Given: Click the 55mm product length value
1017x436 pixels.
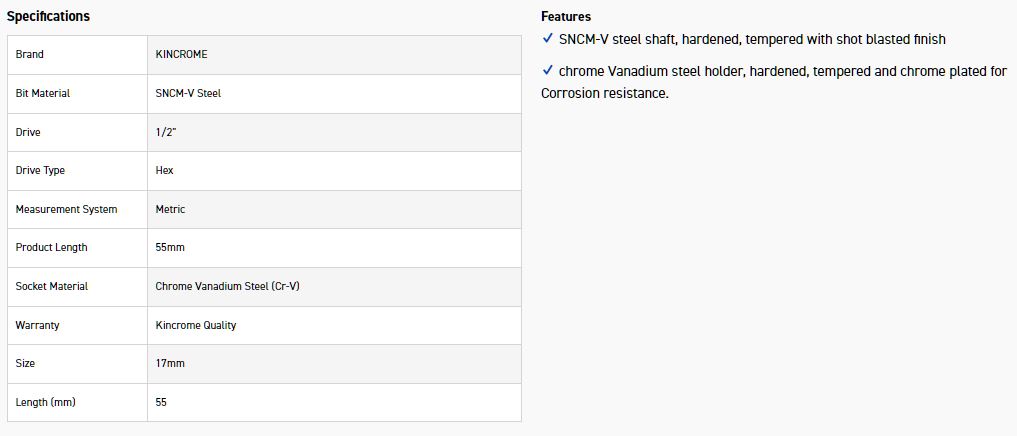Looking at the screenshot, I should coord(170,247).
